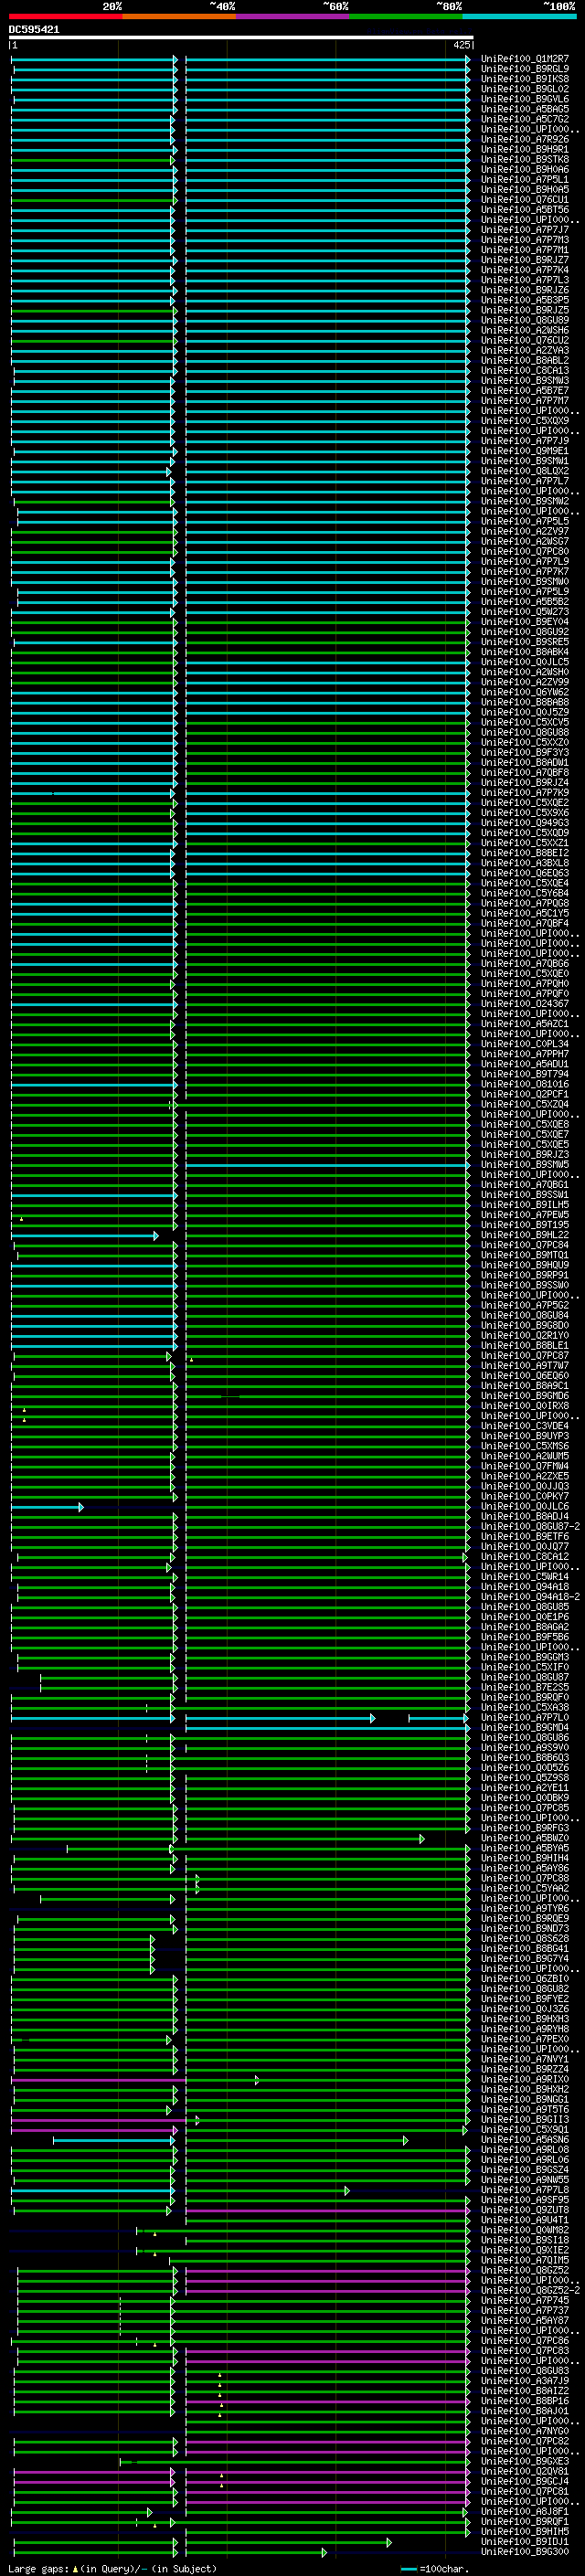The image size is (585, 2576).
Task: Open the UniRef100_B9GVL6 entry
Action: [x=525, y=99]
